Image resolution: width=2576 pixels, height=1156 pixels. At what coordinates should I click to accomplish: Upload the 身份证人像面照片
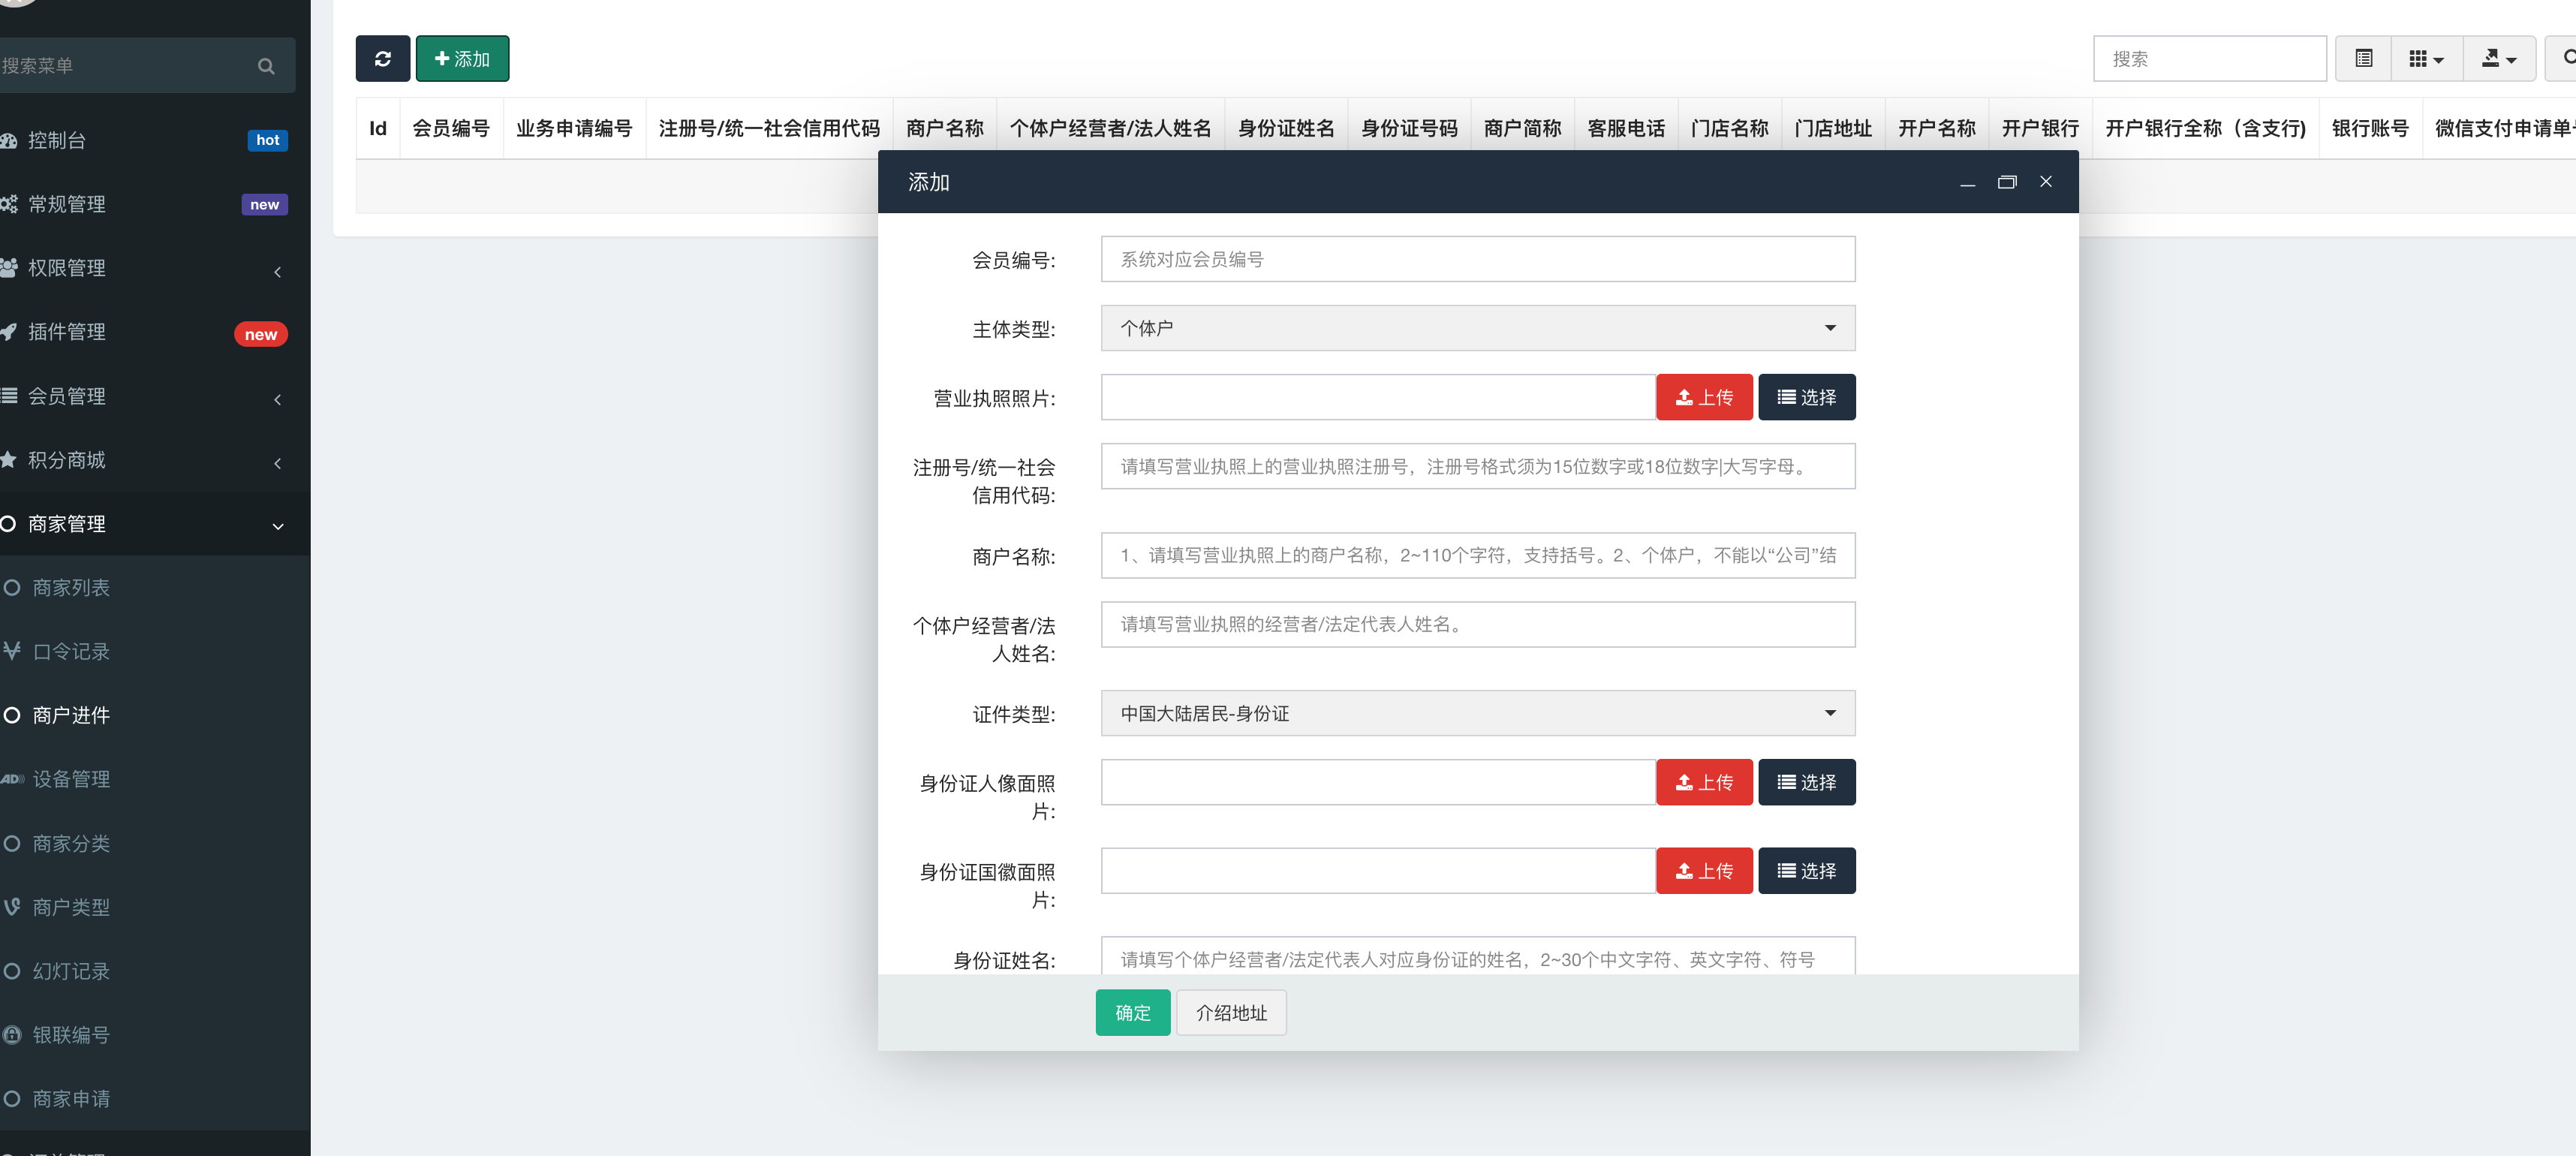point(1704,782)
